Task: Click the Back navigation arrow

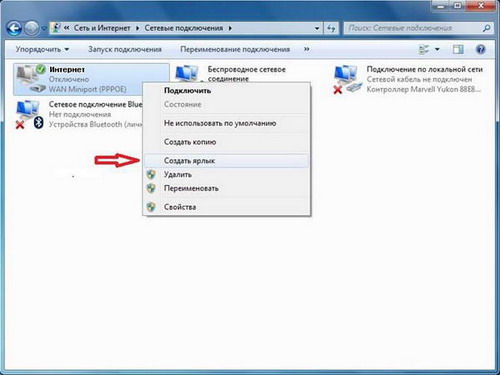Action: (14, 29)
